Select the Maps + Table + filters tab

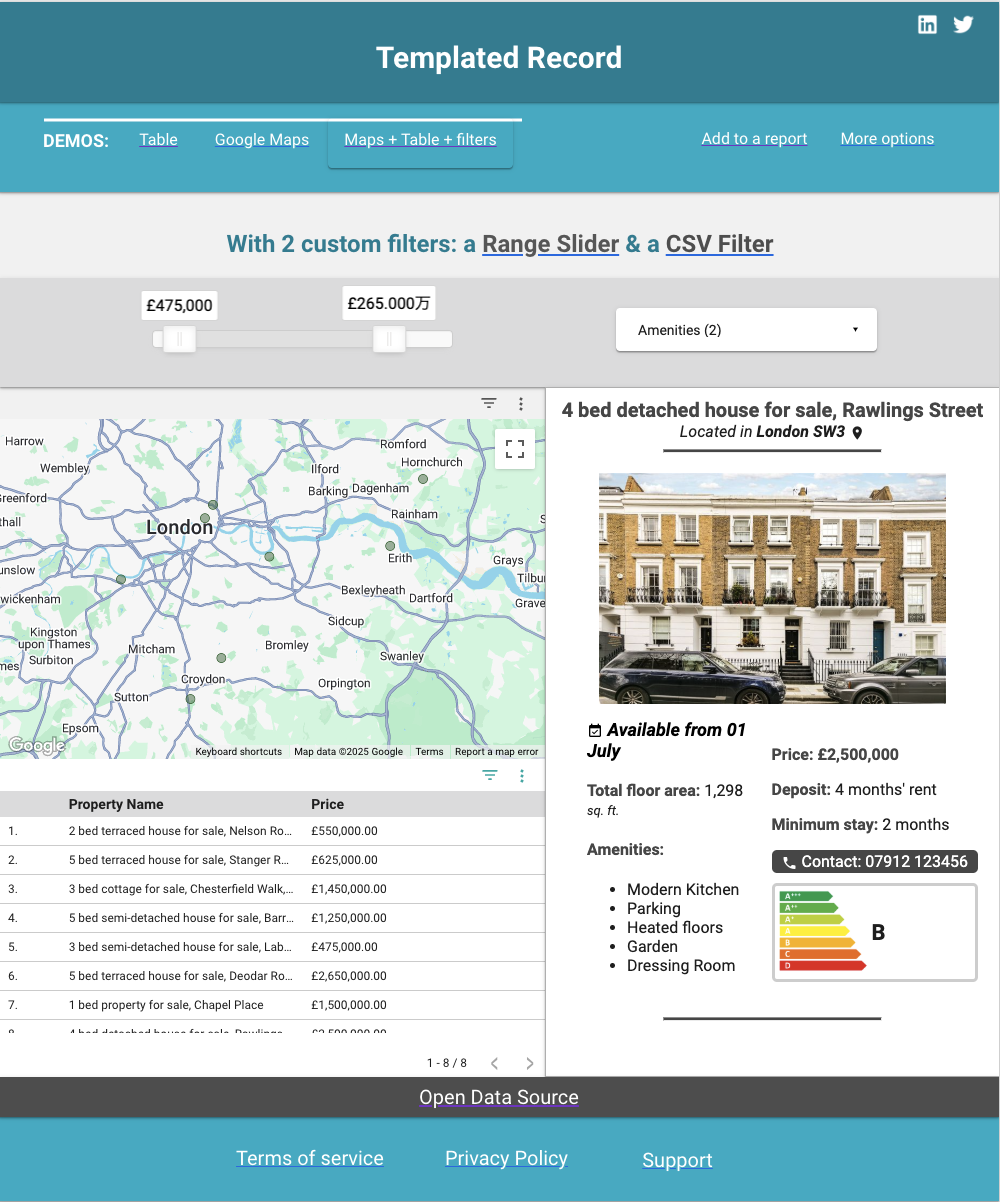point(420,140)
